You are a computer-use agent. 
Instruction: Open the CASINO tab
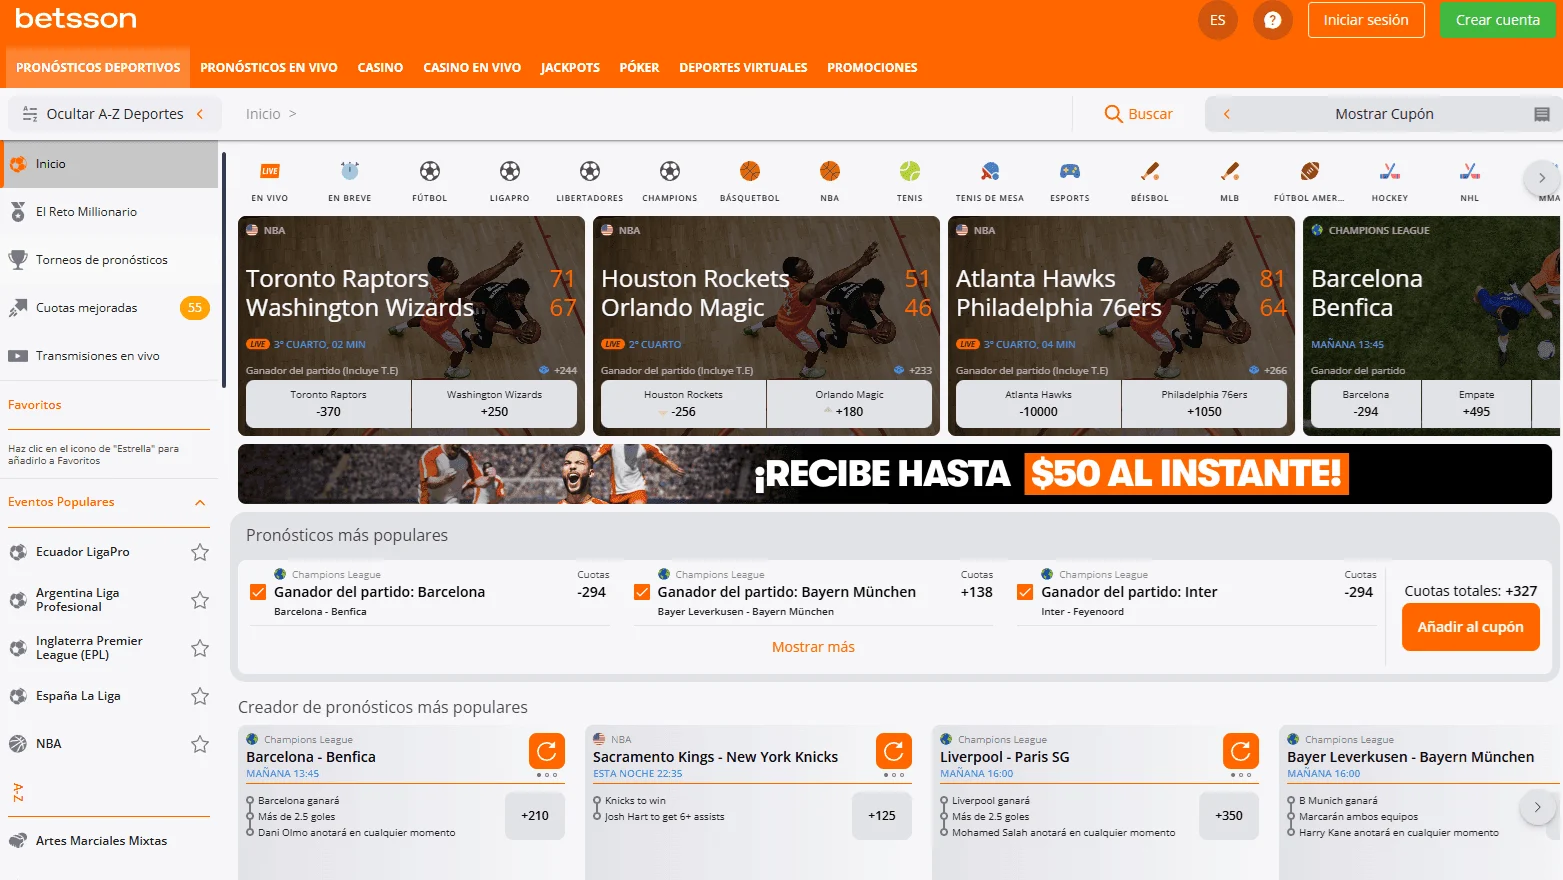(380, 68)
